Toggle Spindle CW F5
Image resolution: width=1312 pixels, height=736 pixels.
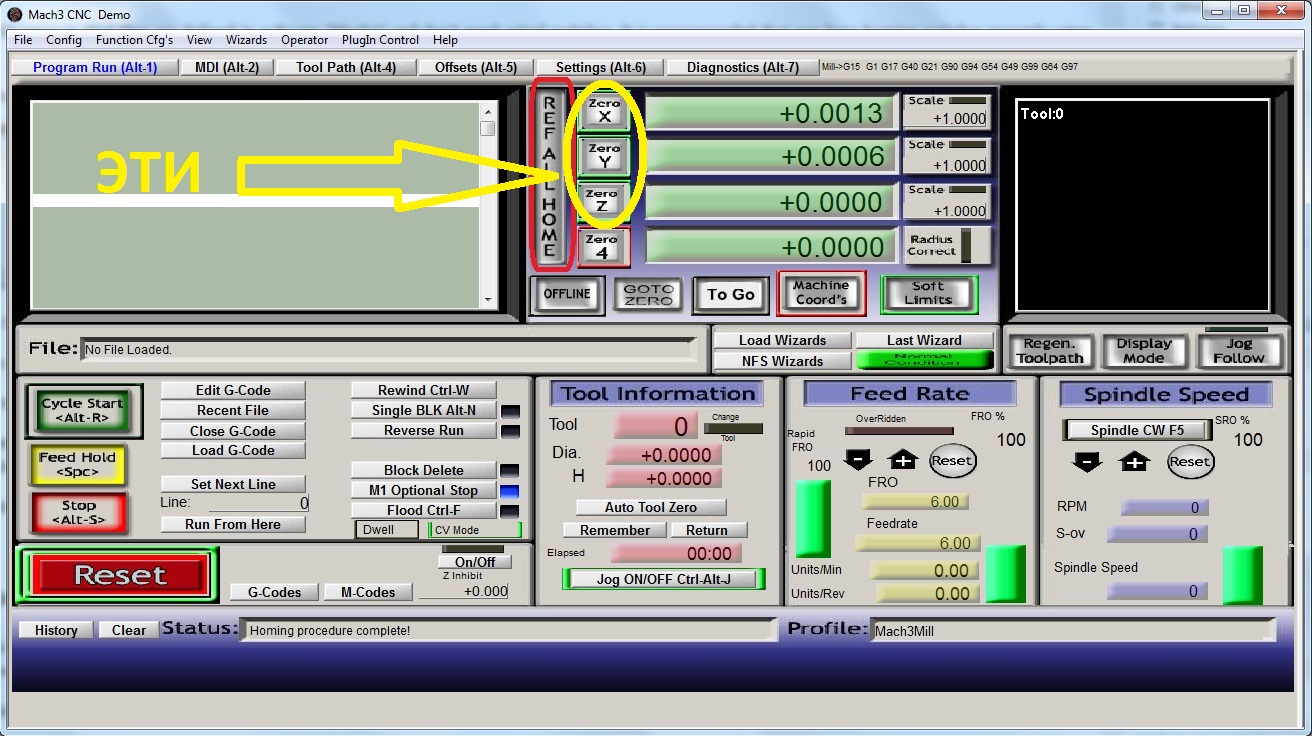coord(1137,430)
